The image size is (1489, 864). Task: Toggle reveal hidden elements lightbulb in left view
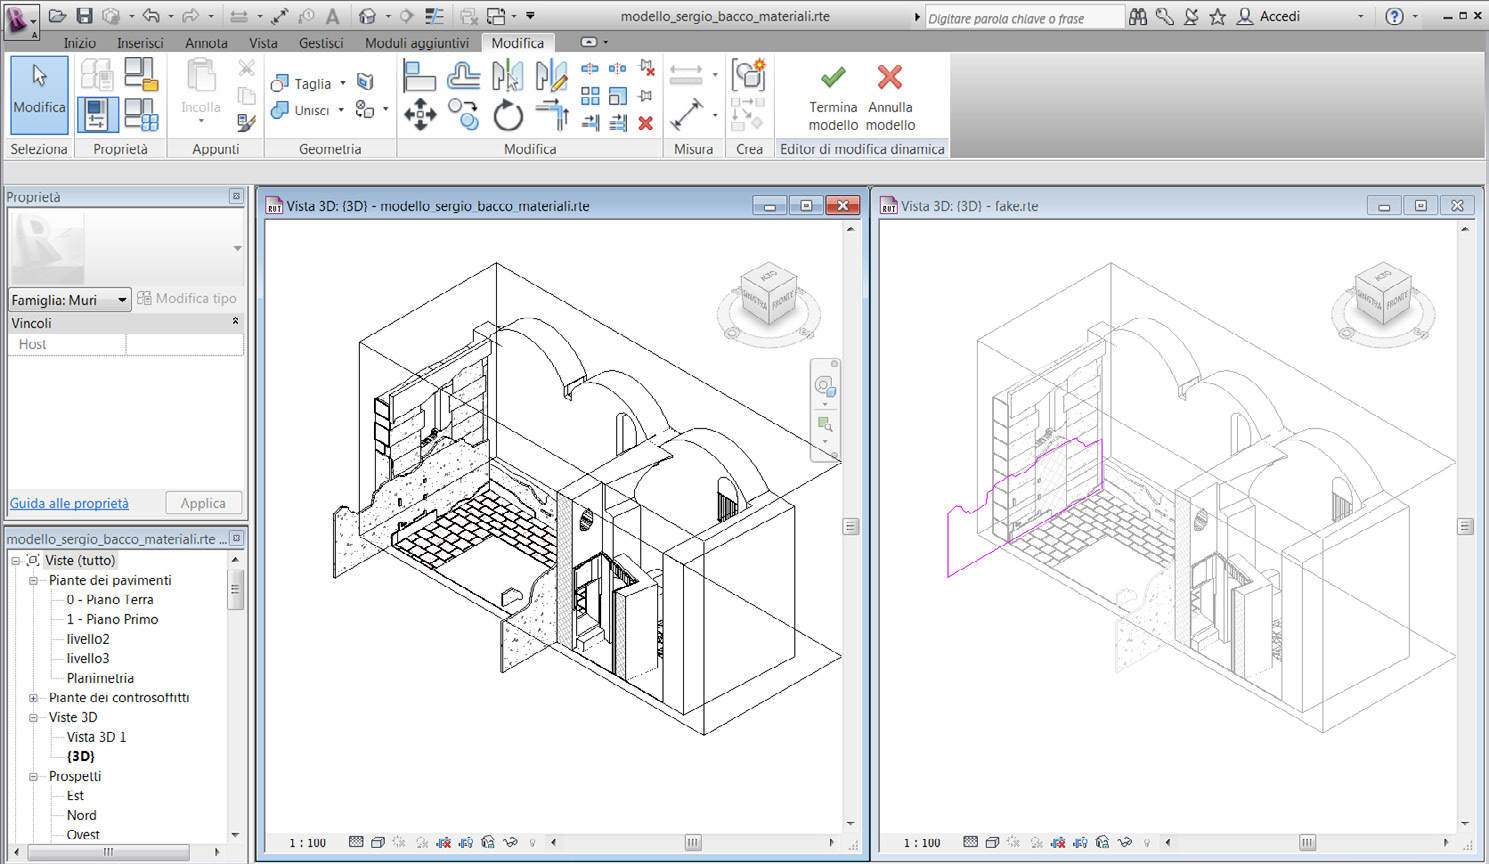coord(532,843)
